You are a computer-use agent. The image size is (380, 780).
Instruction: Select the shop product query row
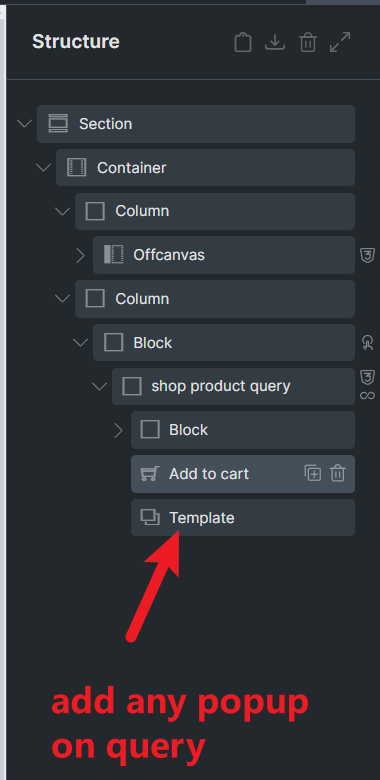pos(233,387)
